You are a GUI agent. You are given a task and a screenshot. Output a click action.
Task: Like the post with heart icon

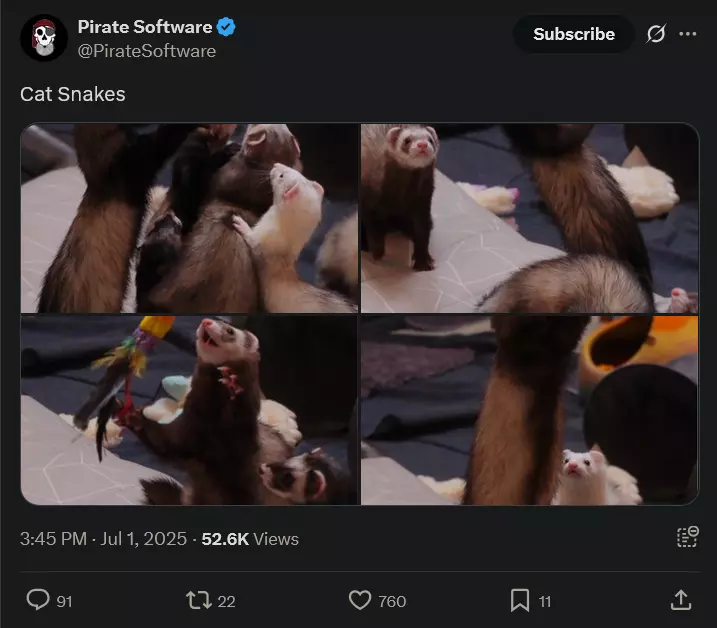pyautogui.click(x=360, y=601)
